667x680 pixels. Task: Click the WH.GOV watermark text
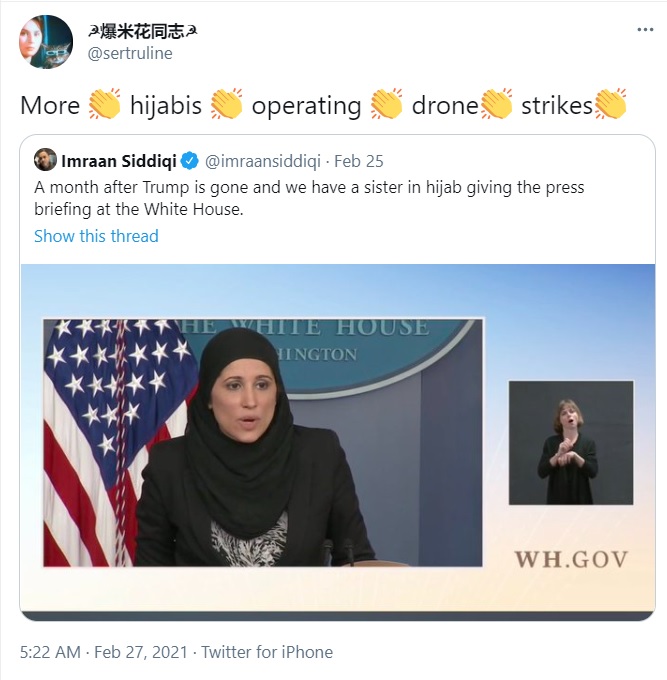pos(571,559)
